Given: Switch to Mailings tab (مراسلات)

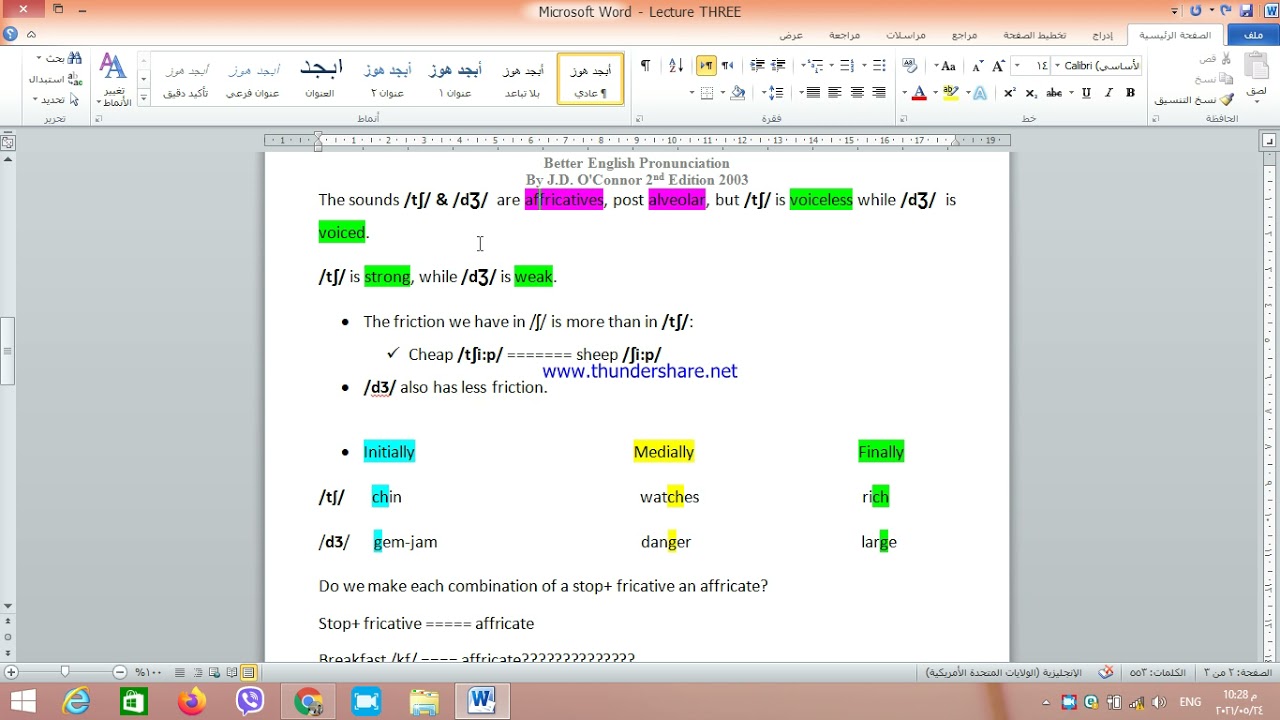Looking at the screenshot, I should point(905,35).
